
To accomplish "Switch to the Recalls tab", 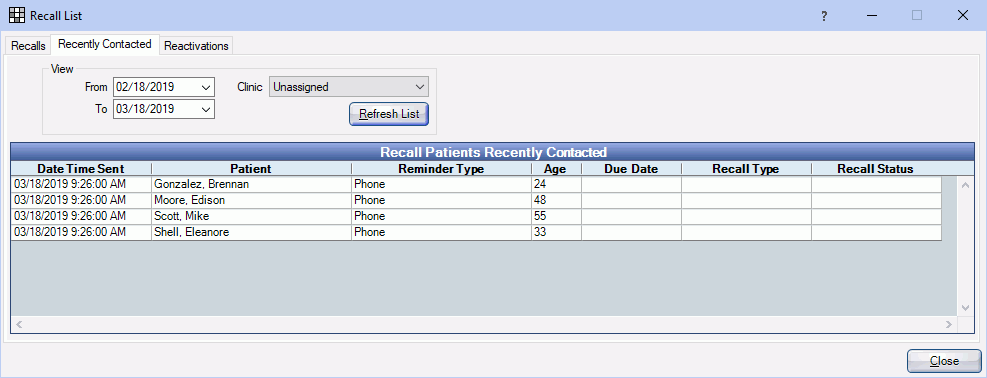I will [x=28, y=46].
